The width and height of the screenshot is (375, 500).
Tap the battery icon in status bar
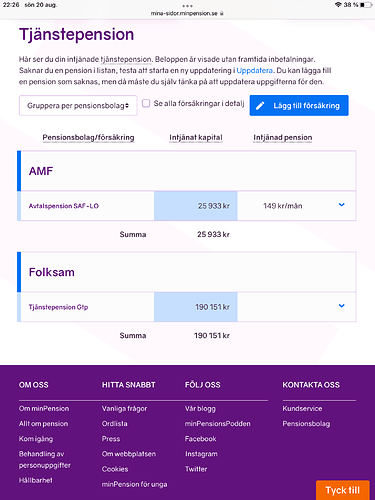point(366,5)
